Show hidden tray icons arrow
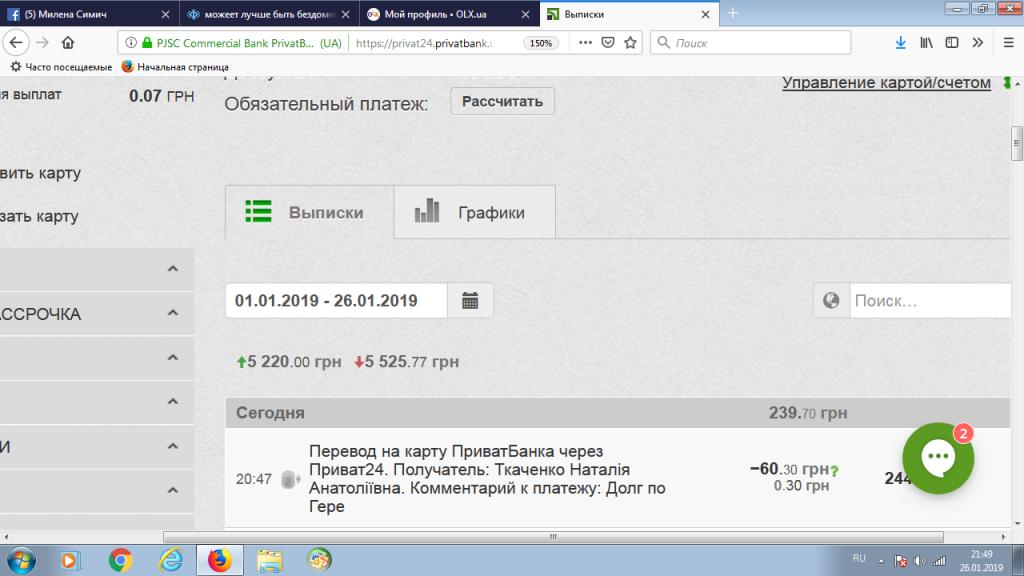 click(881, 561)
